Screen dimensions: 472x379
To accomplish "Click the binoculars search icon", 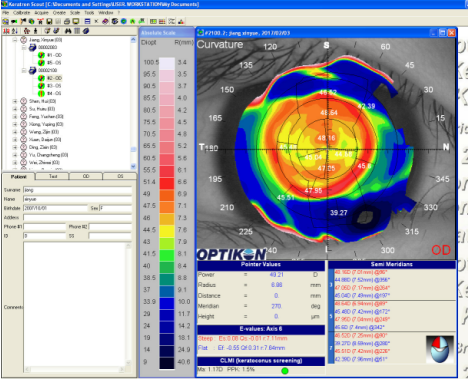I will [x=68, y=31].
